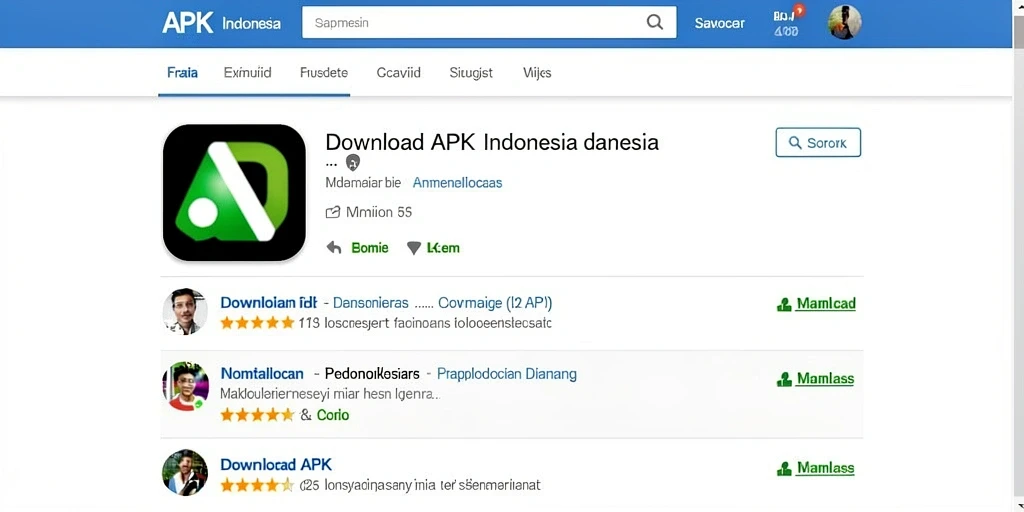
Task: Click the vertical scrollbar at right edge
Action: (x=1018, y=256)
